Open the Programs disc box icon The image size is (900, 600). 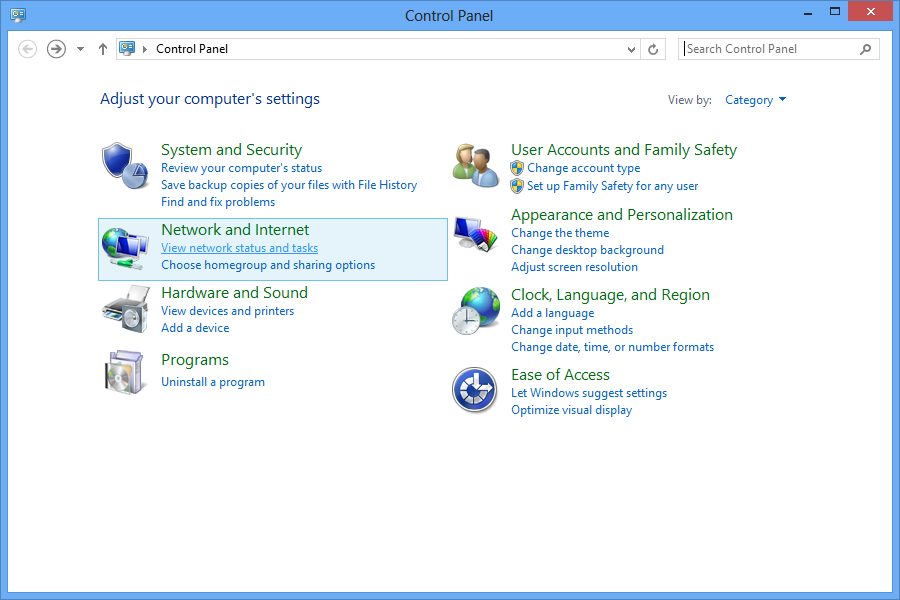pyautogui.click(x=124, y=372)
